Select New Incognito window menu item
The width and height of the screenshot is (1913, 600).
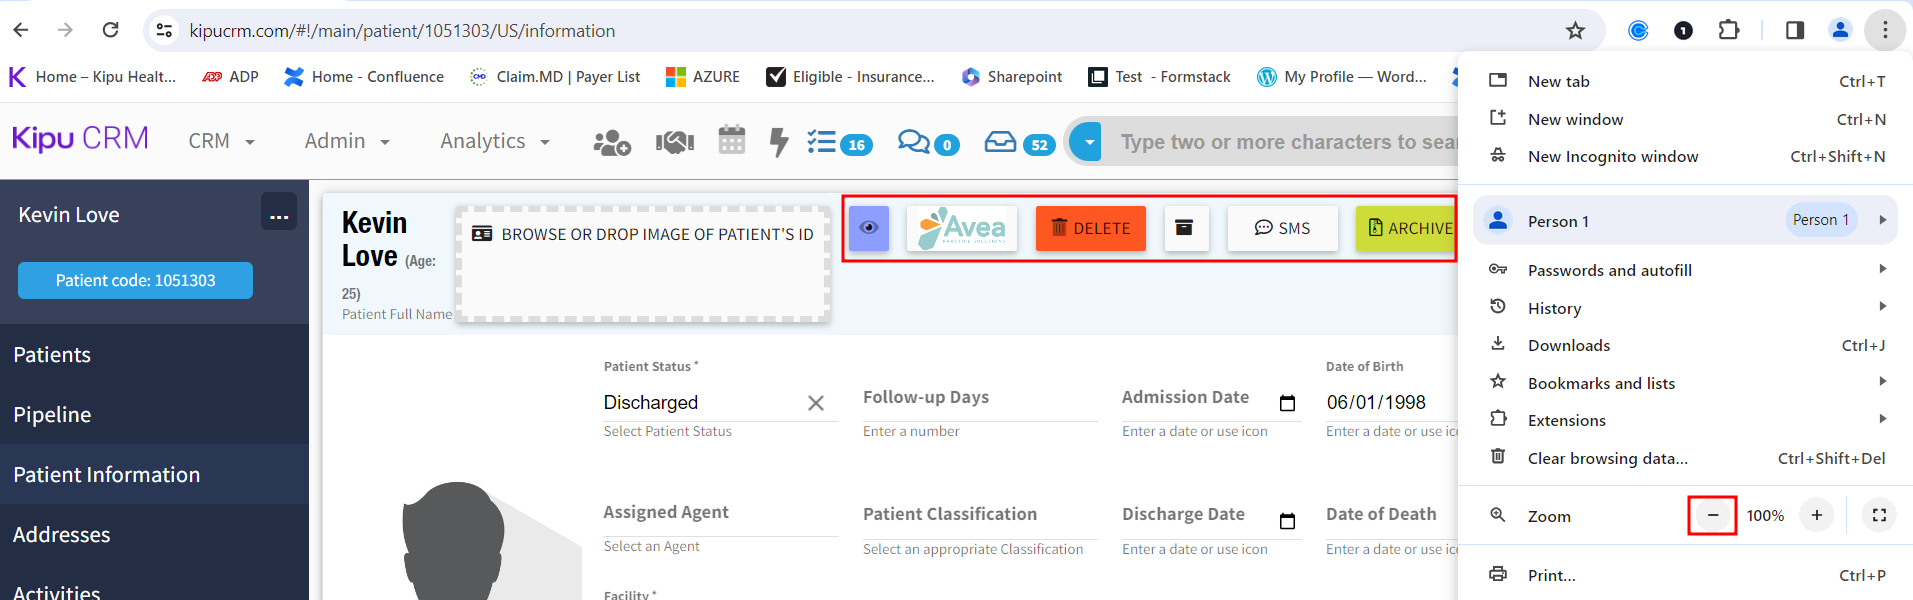click(1612, 157)
